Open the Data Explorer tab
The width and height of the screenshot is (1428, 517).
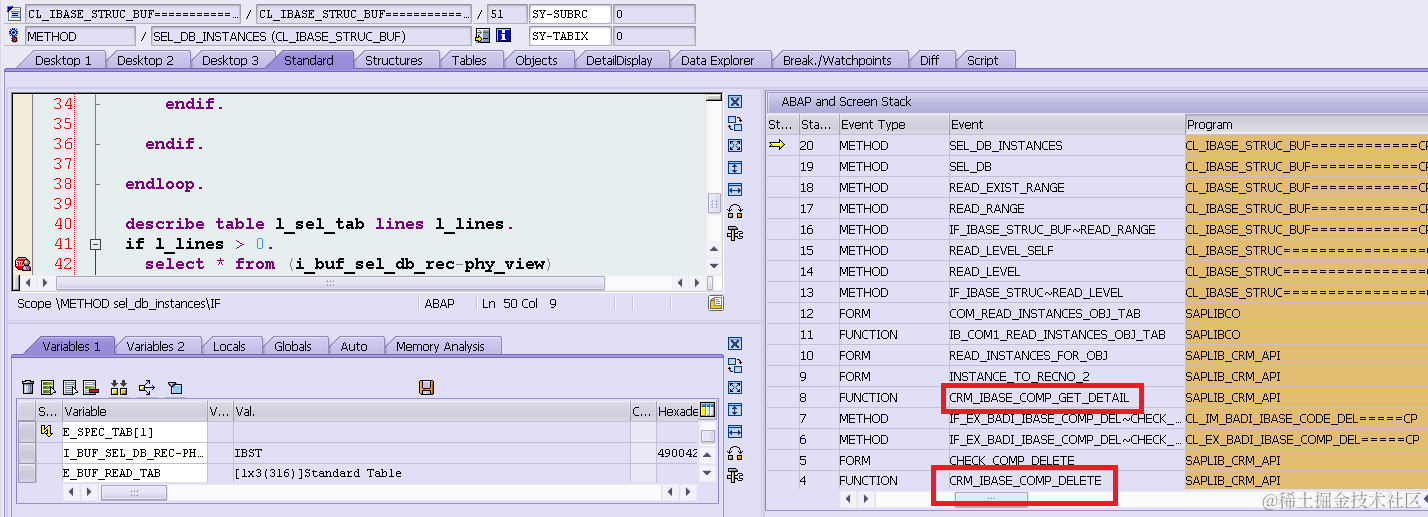coord(717,60)
